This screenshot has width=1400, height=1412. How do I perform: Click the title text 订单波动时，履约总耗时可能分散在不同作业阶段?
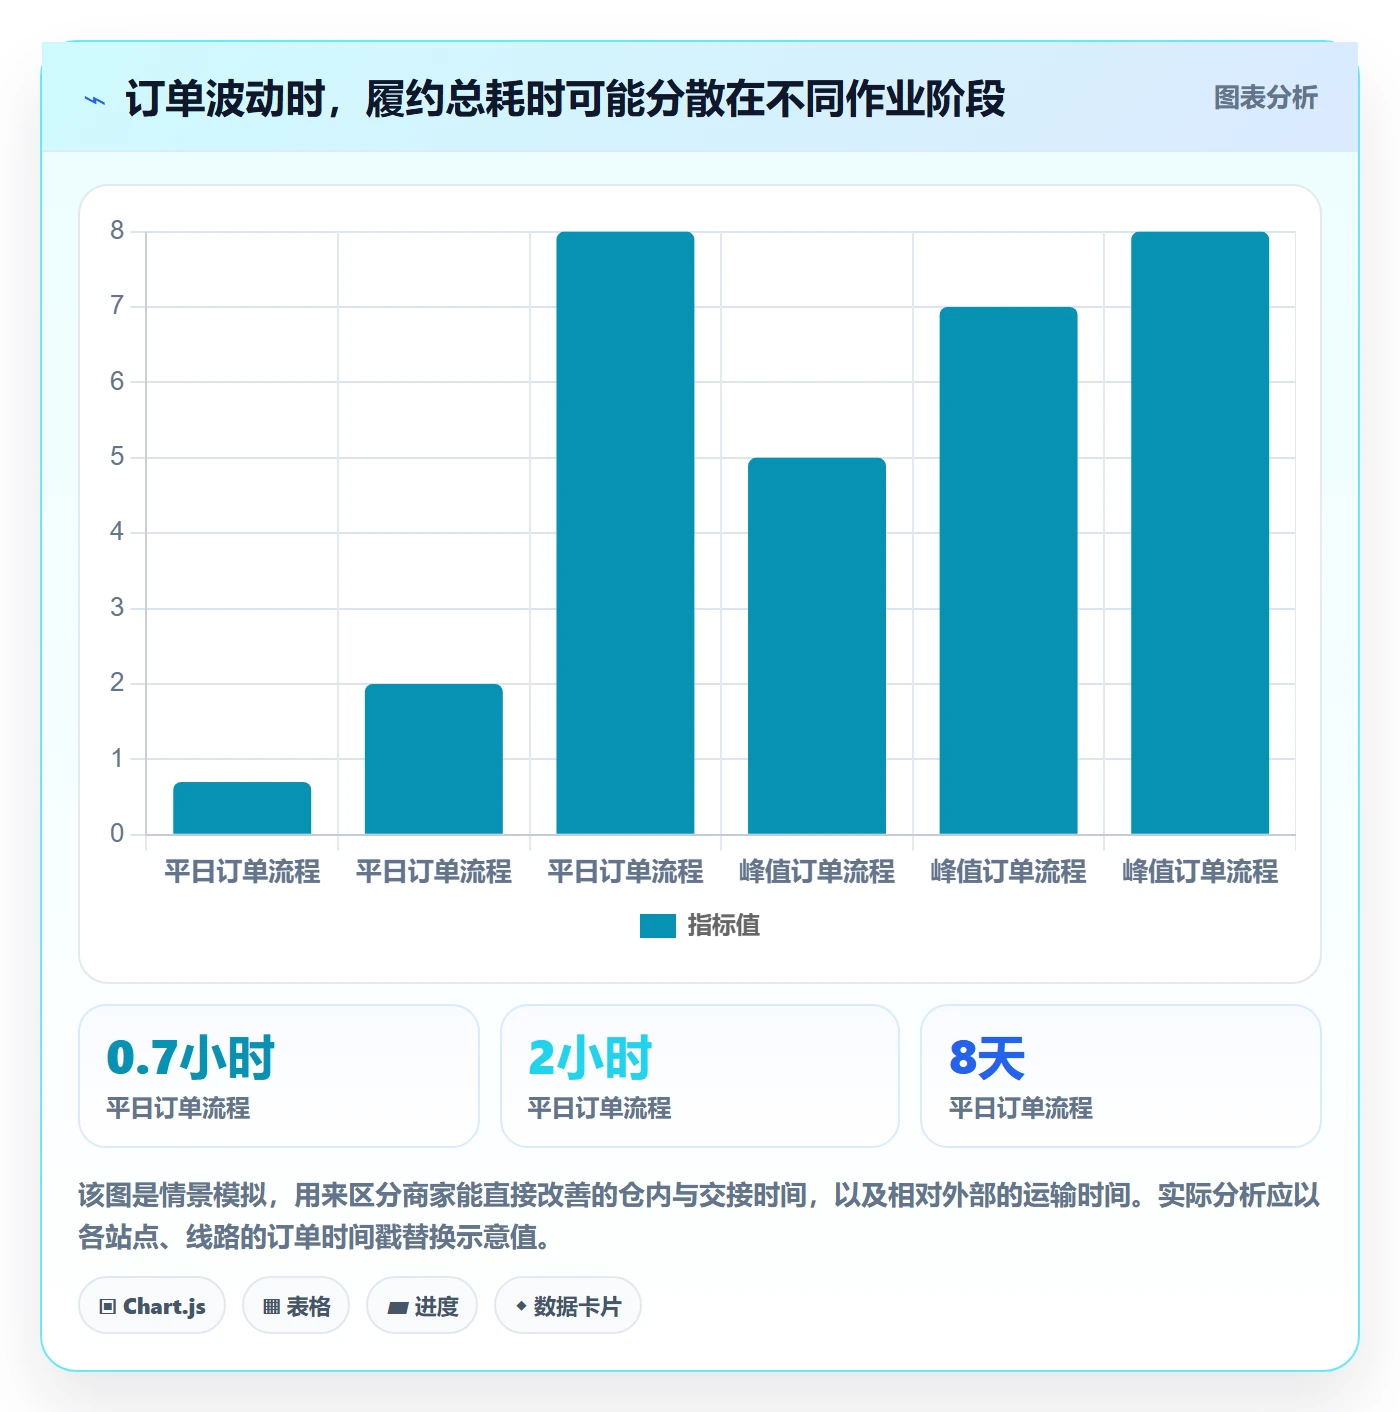point(565,99)
